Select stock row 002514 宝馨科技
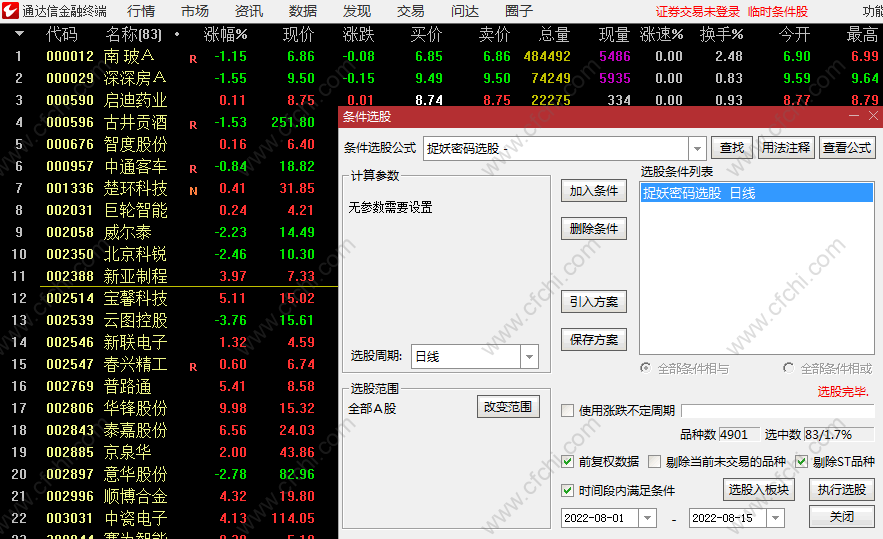Viewport: 883px width, 539px height. (169, 298)
